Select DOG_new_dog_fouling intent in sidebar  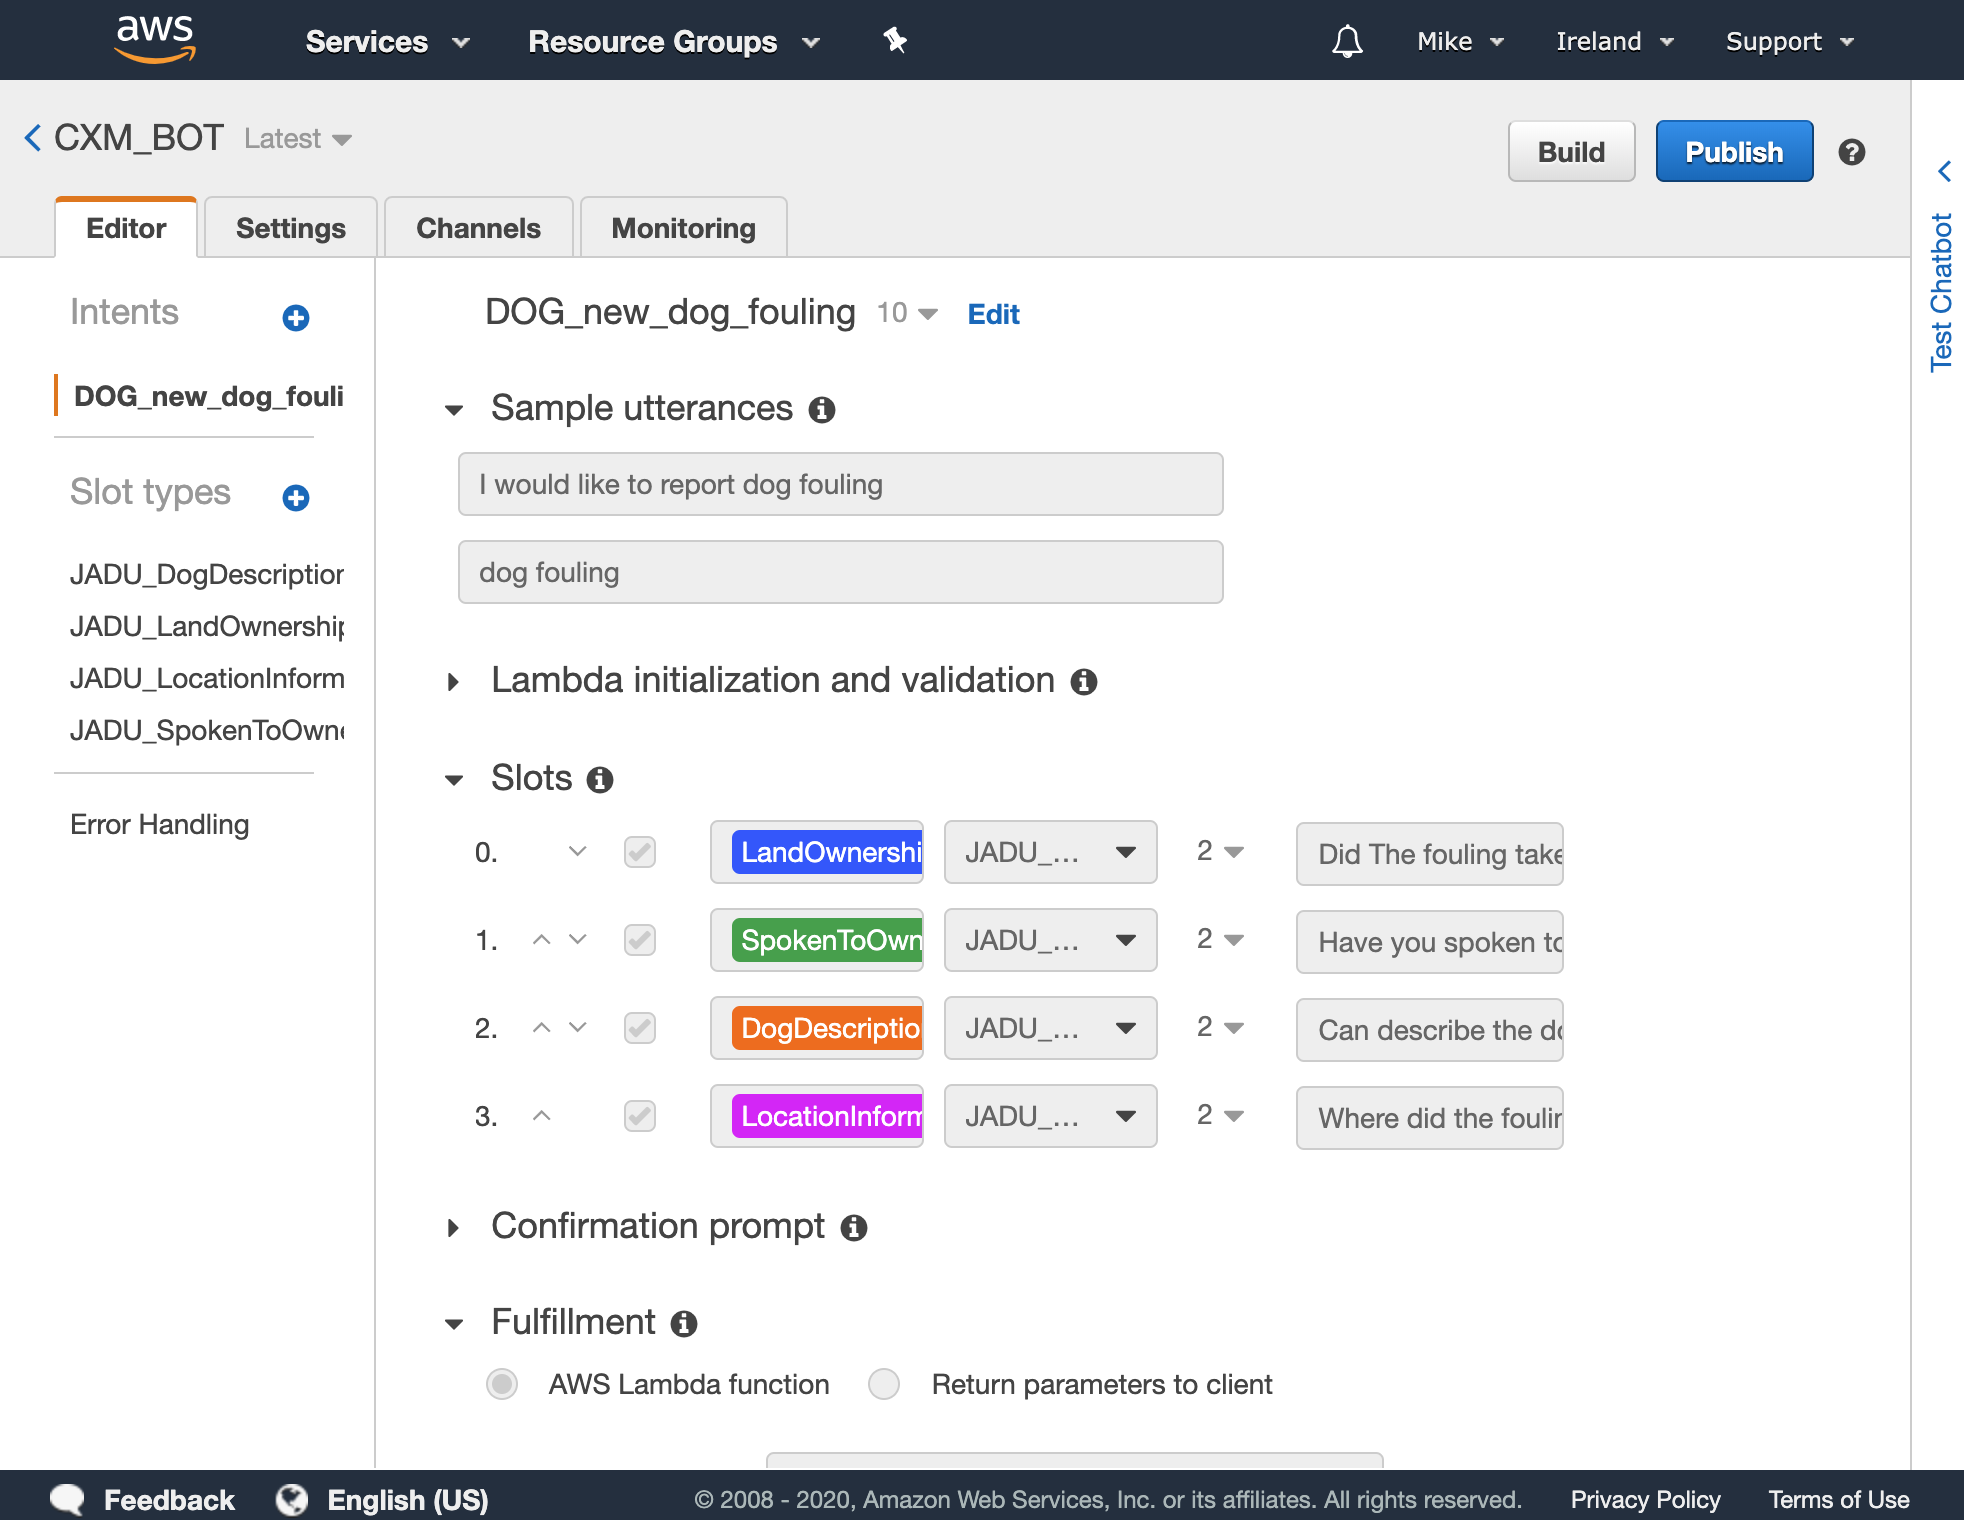(208, 396)
